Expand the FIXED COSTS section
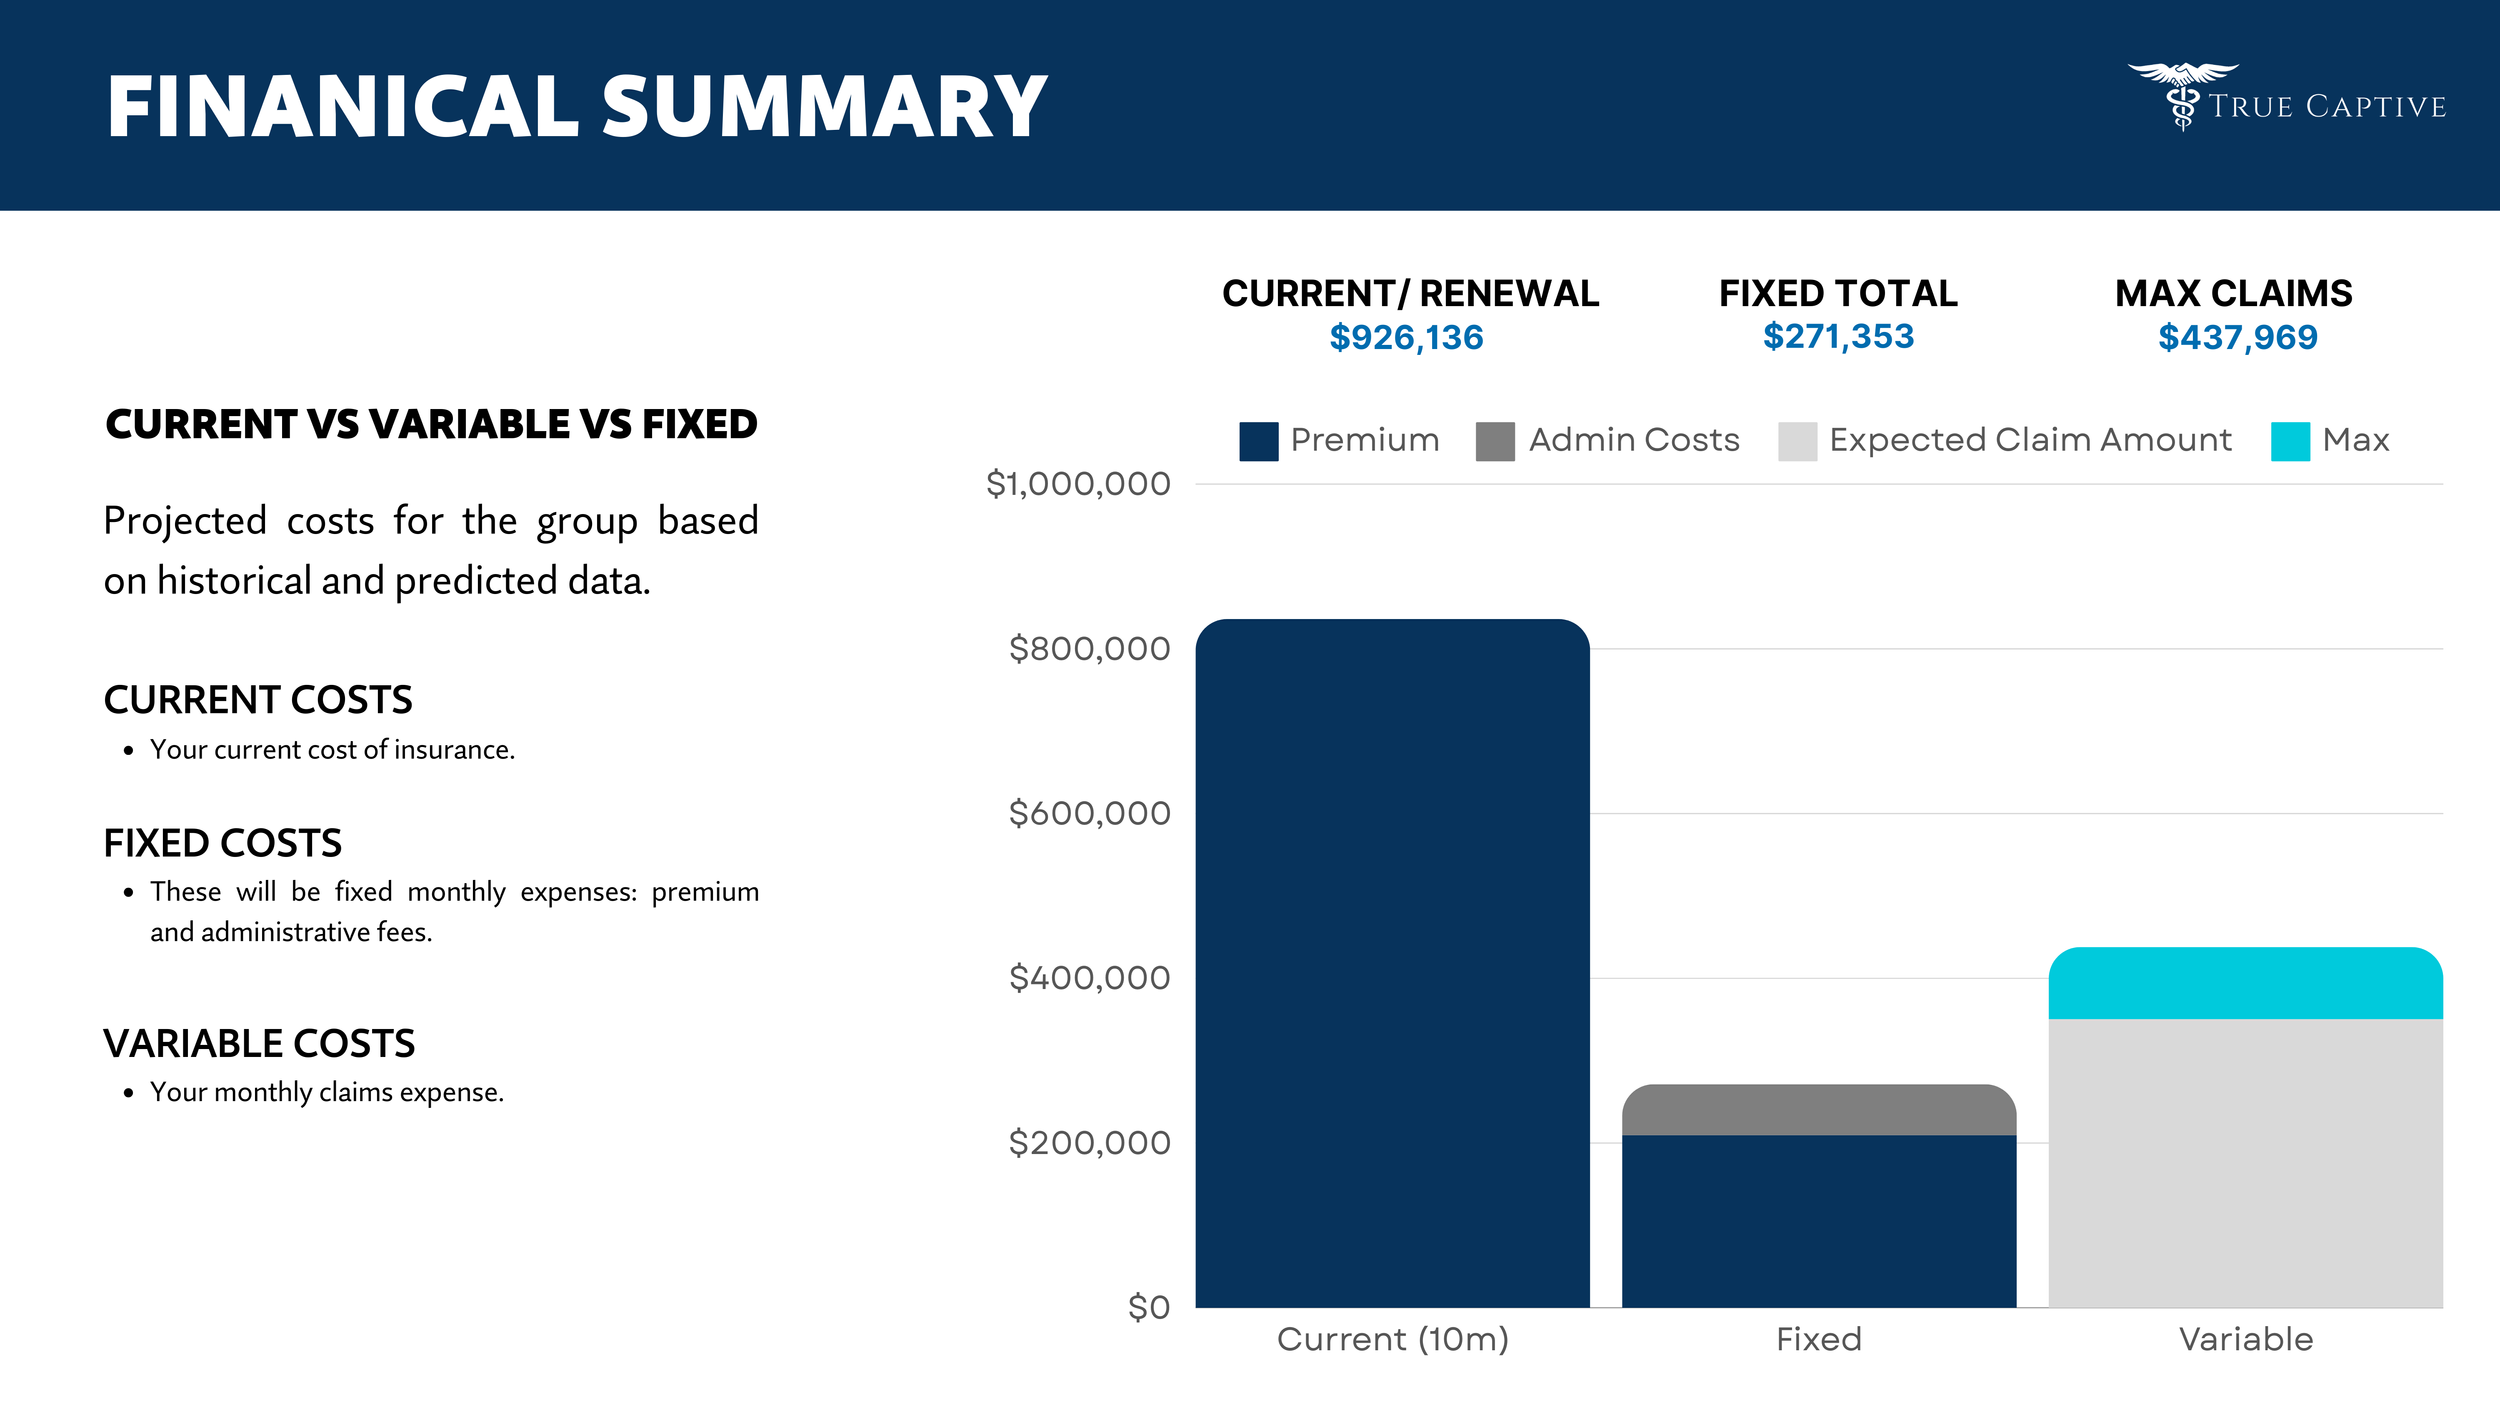This screenshot has width=2500, height=1406. 222,843
